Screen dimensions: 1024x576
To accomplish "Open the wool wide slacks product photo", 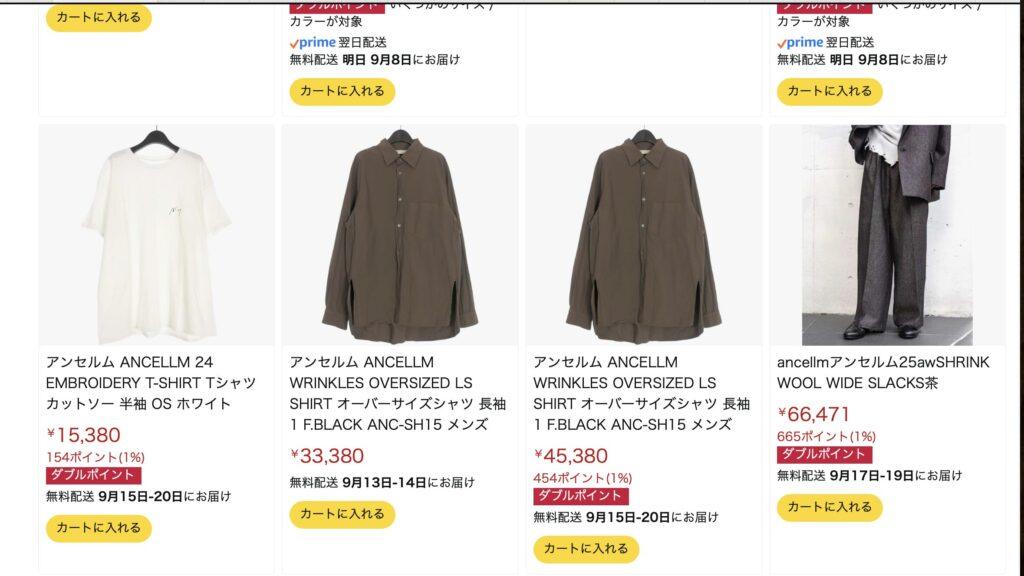I will point(887,235).
